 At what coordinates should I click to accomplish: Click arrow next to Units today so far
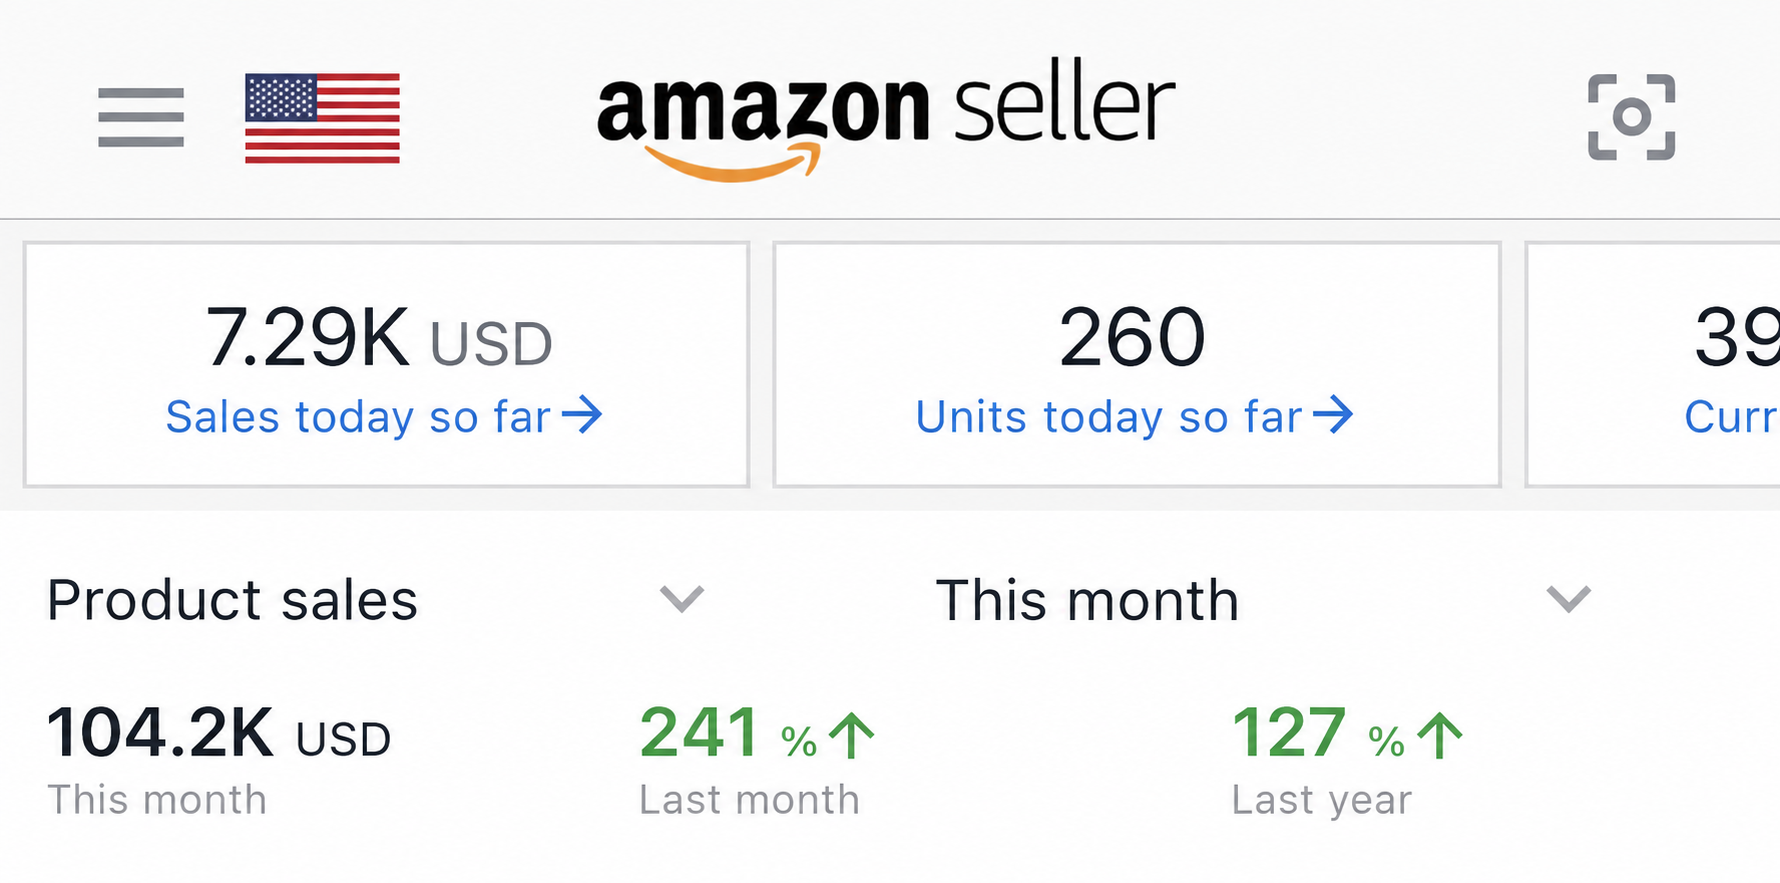click(x=1333, y=414)
